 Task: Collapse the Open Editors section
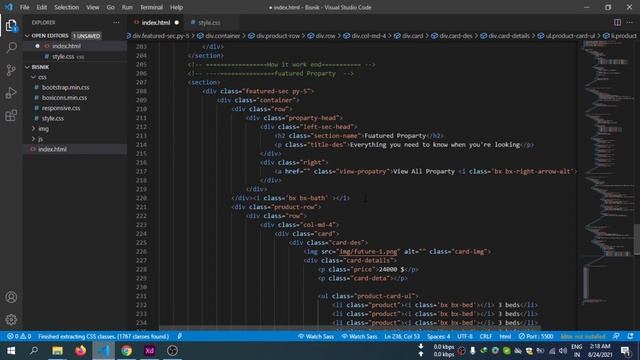tap(27, 36)
